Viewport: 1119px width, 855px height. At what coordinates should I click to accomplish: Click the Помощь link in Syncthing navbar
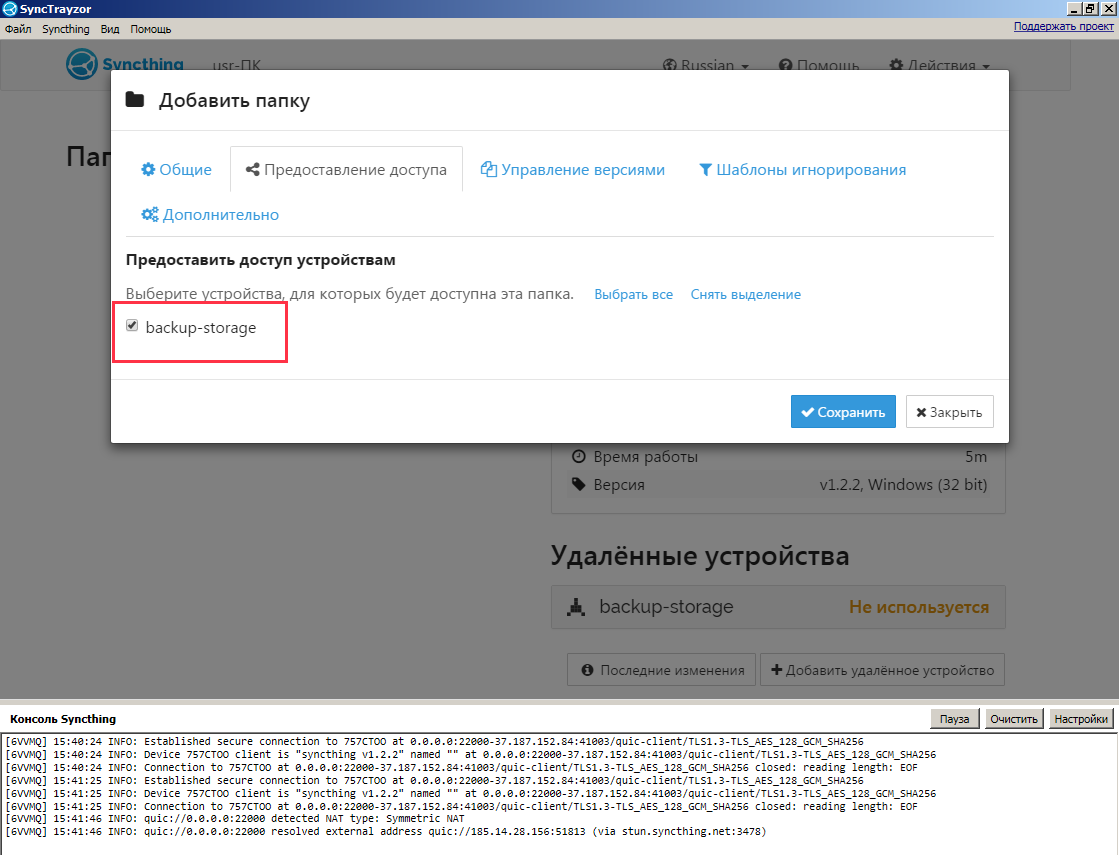click(819, 66)
